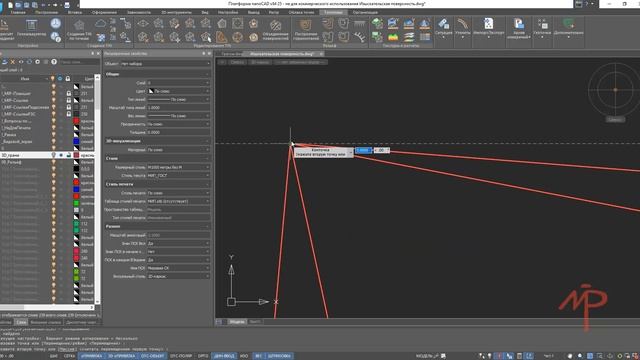Image resolution: width=640 pixels, height=360 pixels.
Task: Click the help question-mark icon in Layers panel
Action: click(53, 62)
